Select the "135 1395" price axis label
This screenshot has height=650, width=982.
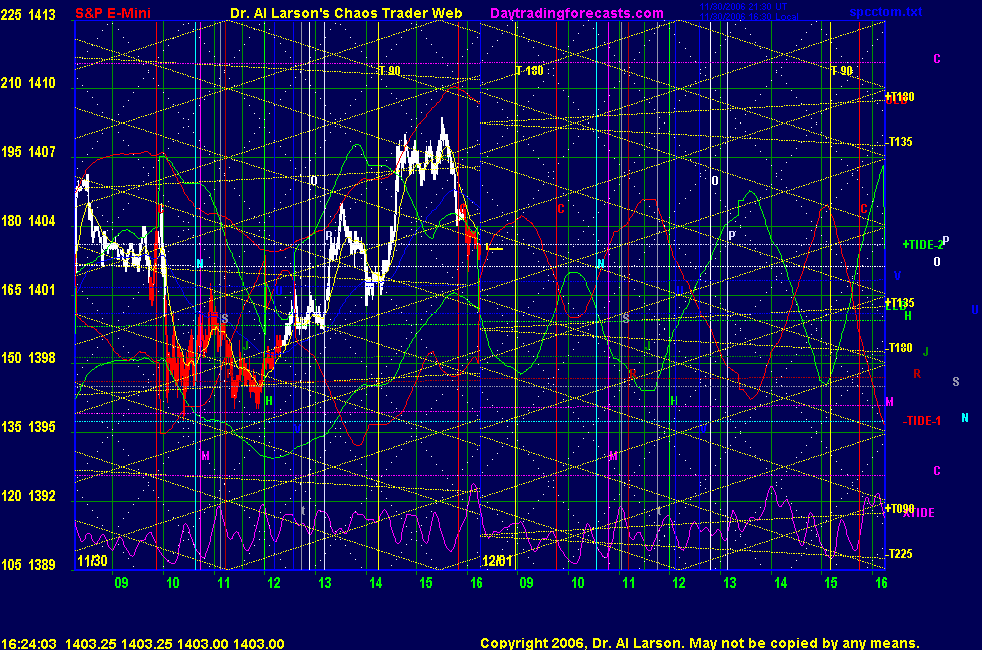coord(28,426)
